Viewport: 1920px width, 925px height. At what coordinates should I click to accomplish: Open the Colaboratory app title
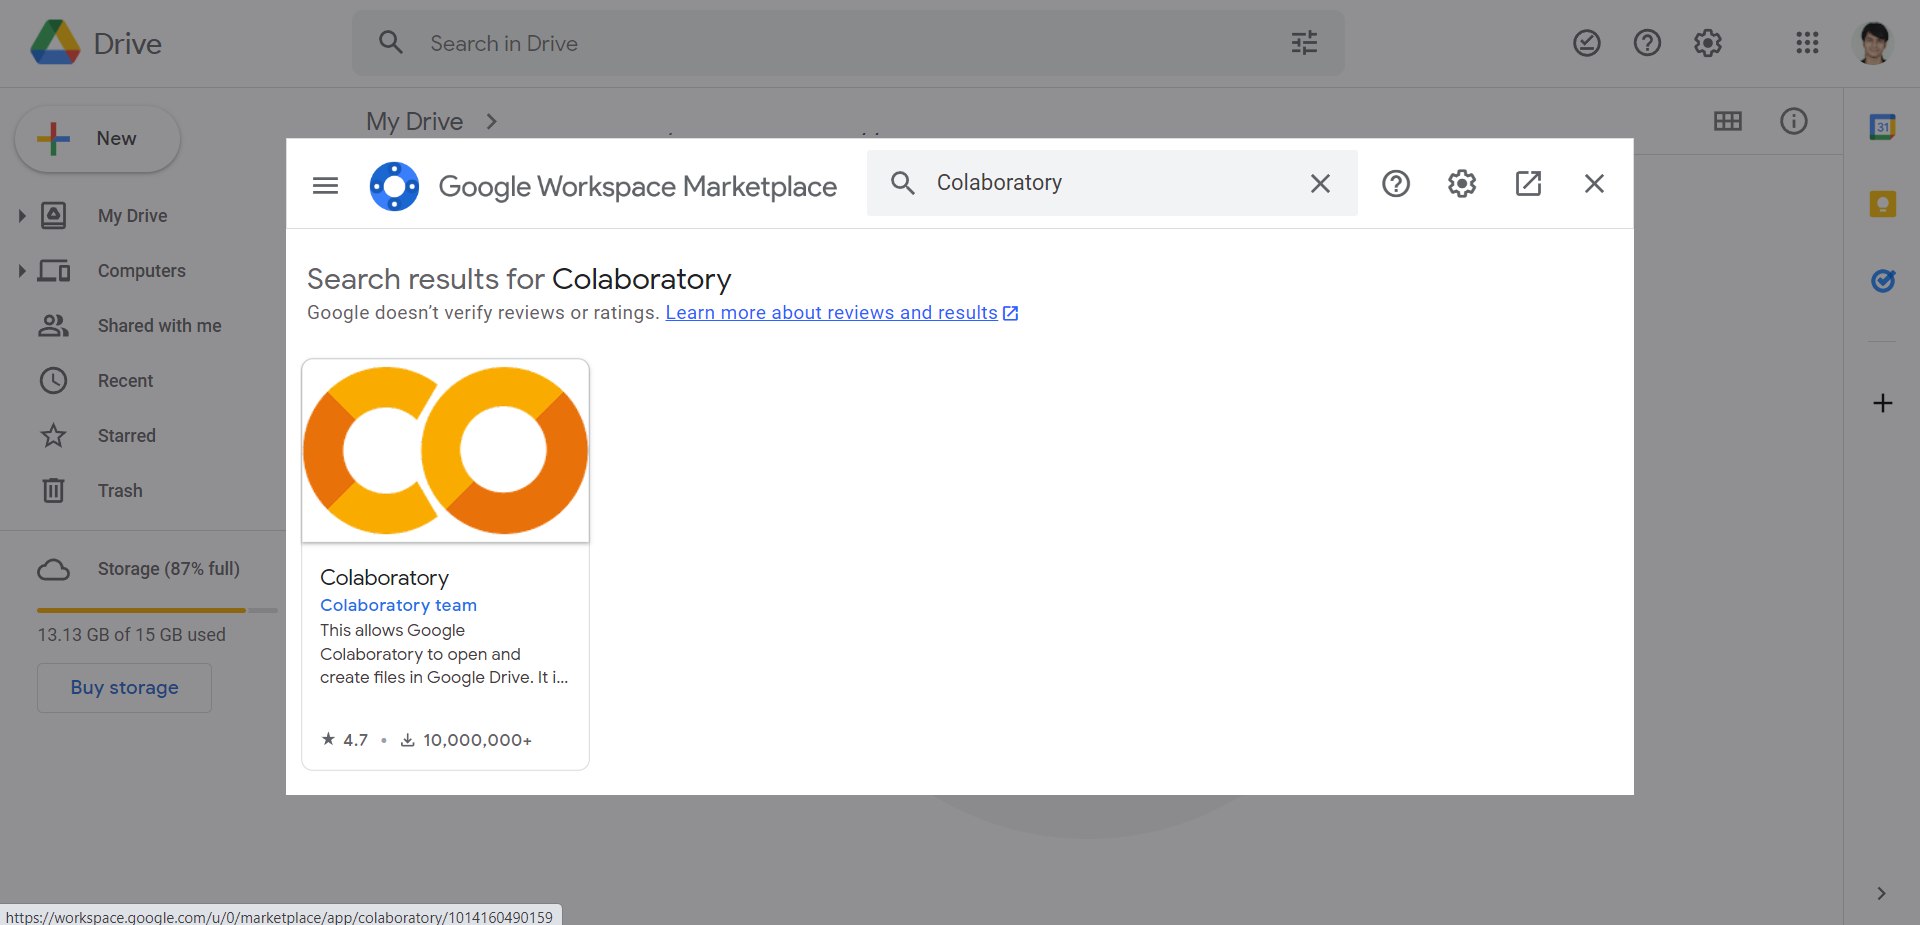coord(384,578)
